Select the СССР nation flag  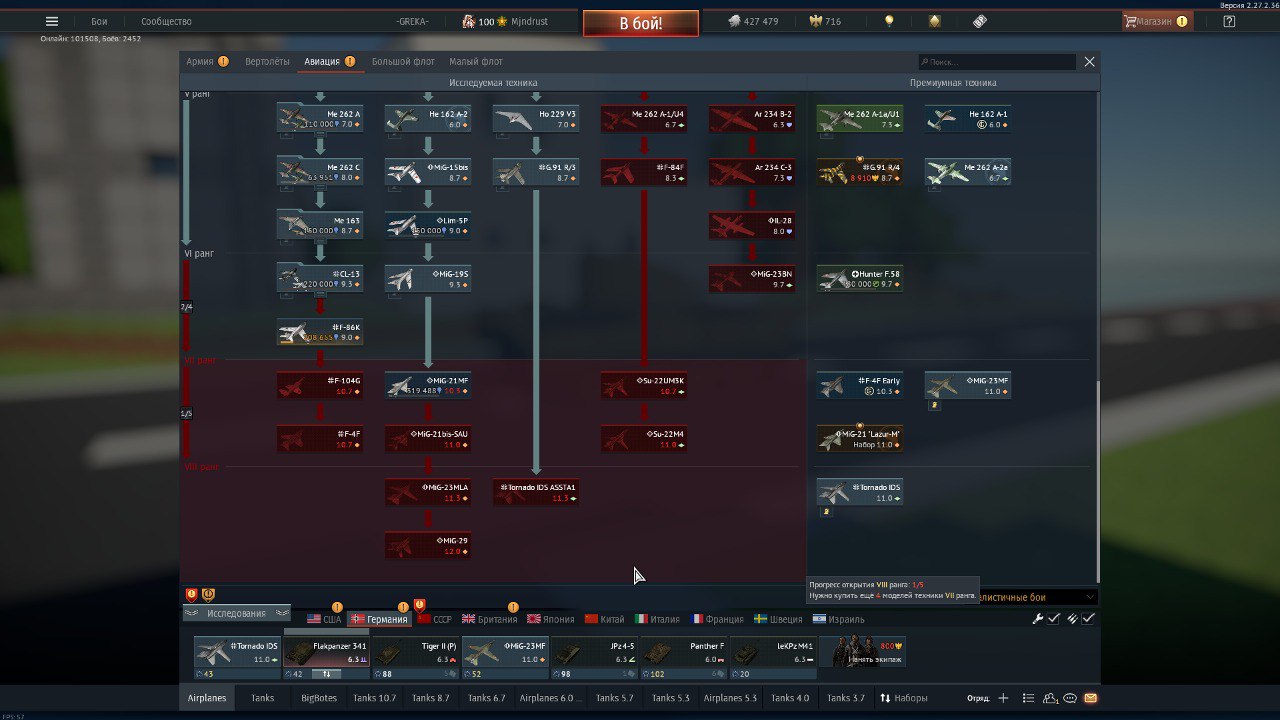click(x=434, y=619)
